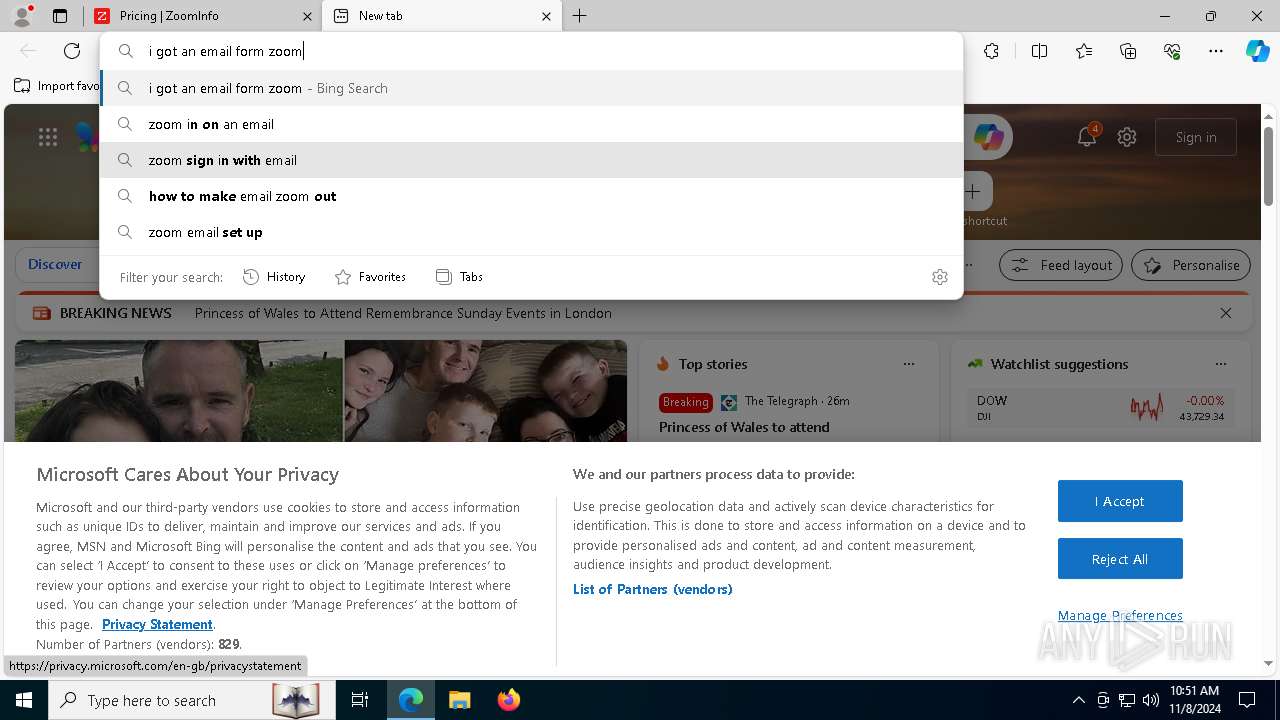
Task: Open page settings gear on new tab page
Action: point(1127,137)
